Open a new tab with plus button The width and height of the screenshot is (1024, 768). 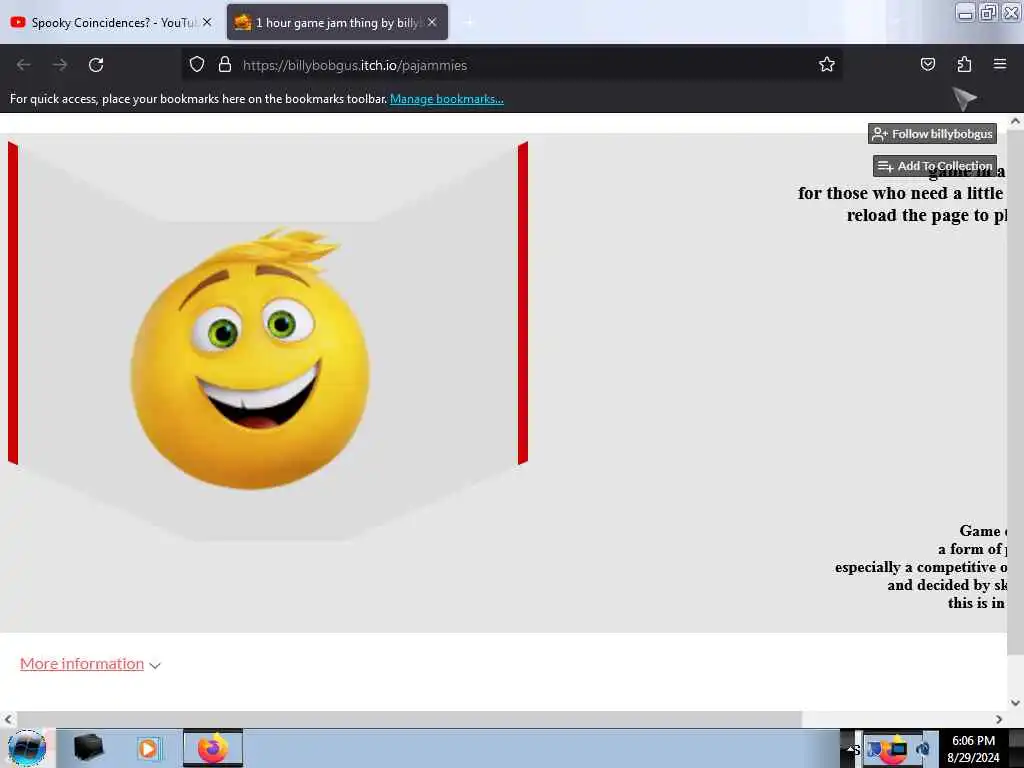coord(469,22)
